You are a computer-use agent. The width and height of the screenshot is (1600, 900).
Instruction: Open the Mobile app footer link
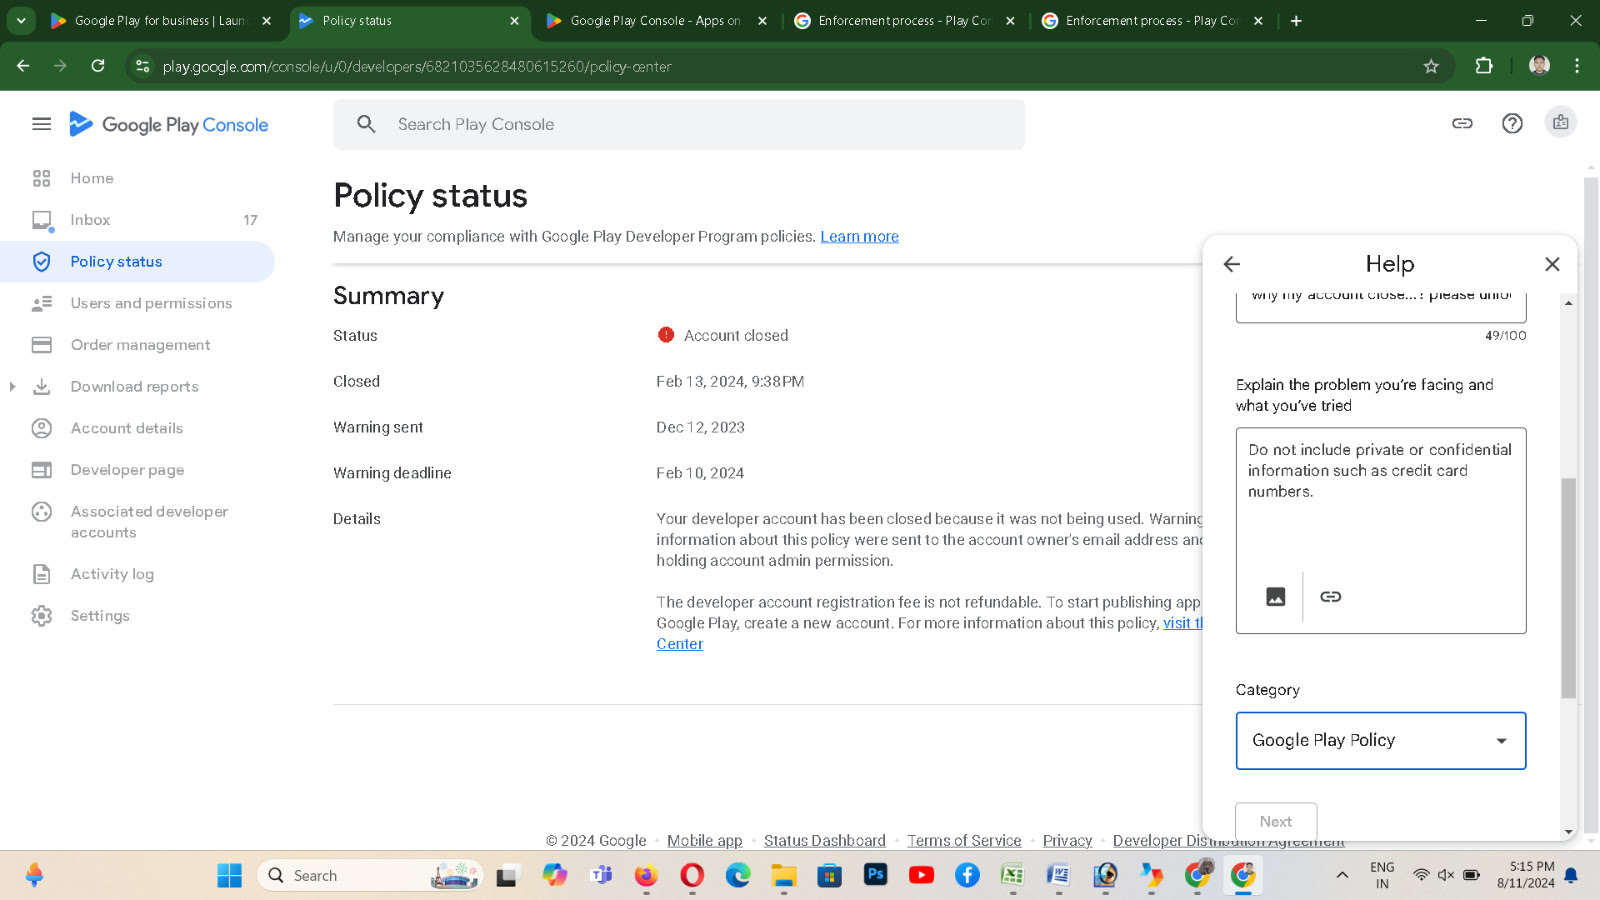704,841
